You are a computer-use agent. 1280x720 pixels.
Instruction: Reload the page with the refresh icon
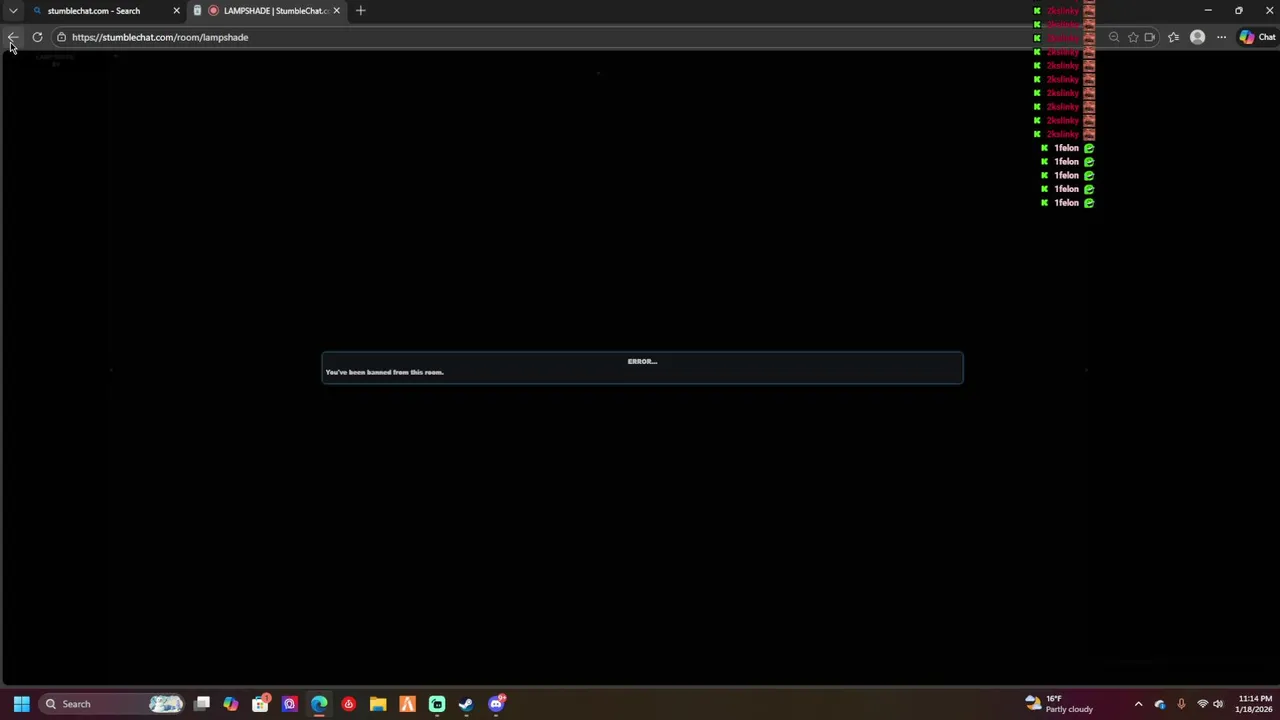[x=37, y=37]
